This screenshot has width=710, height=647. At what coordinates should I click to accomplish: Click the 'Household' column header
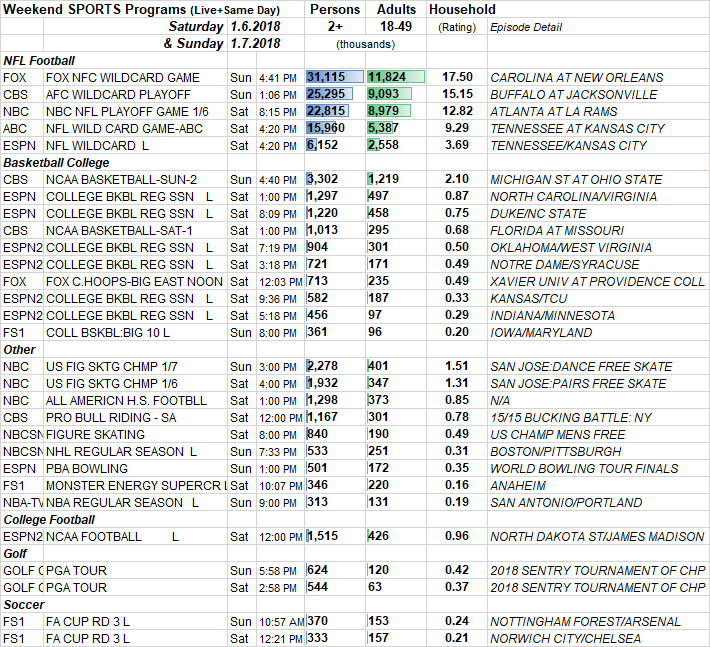[x=462, y=9]
